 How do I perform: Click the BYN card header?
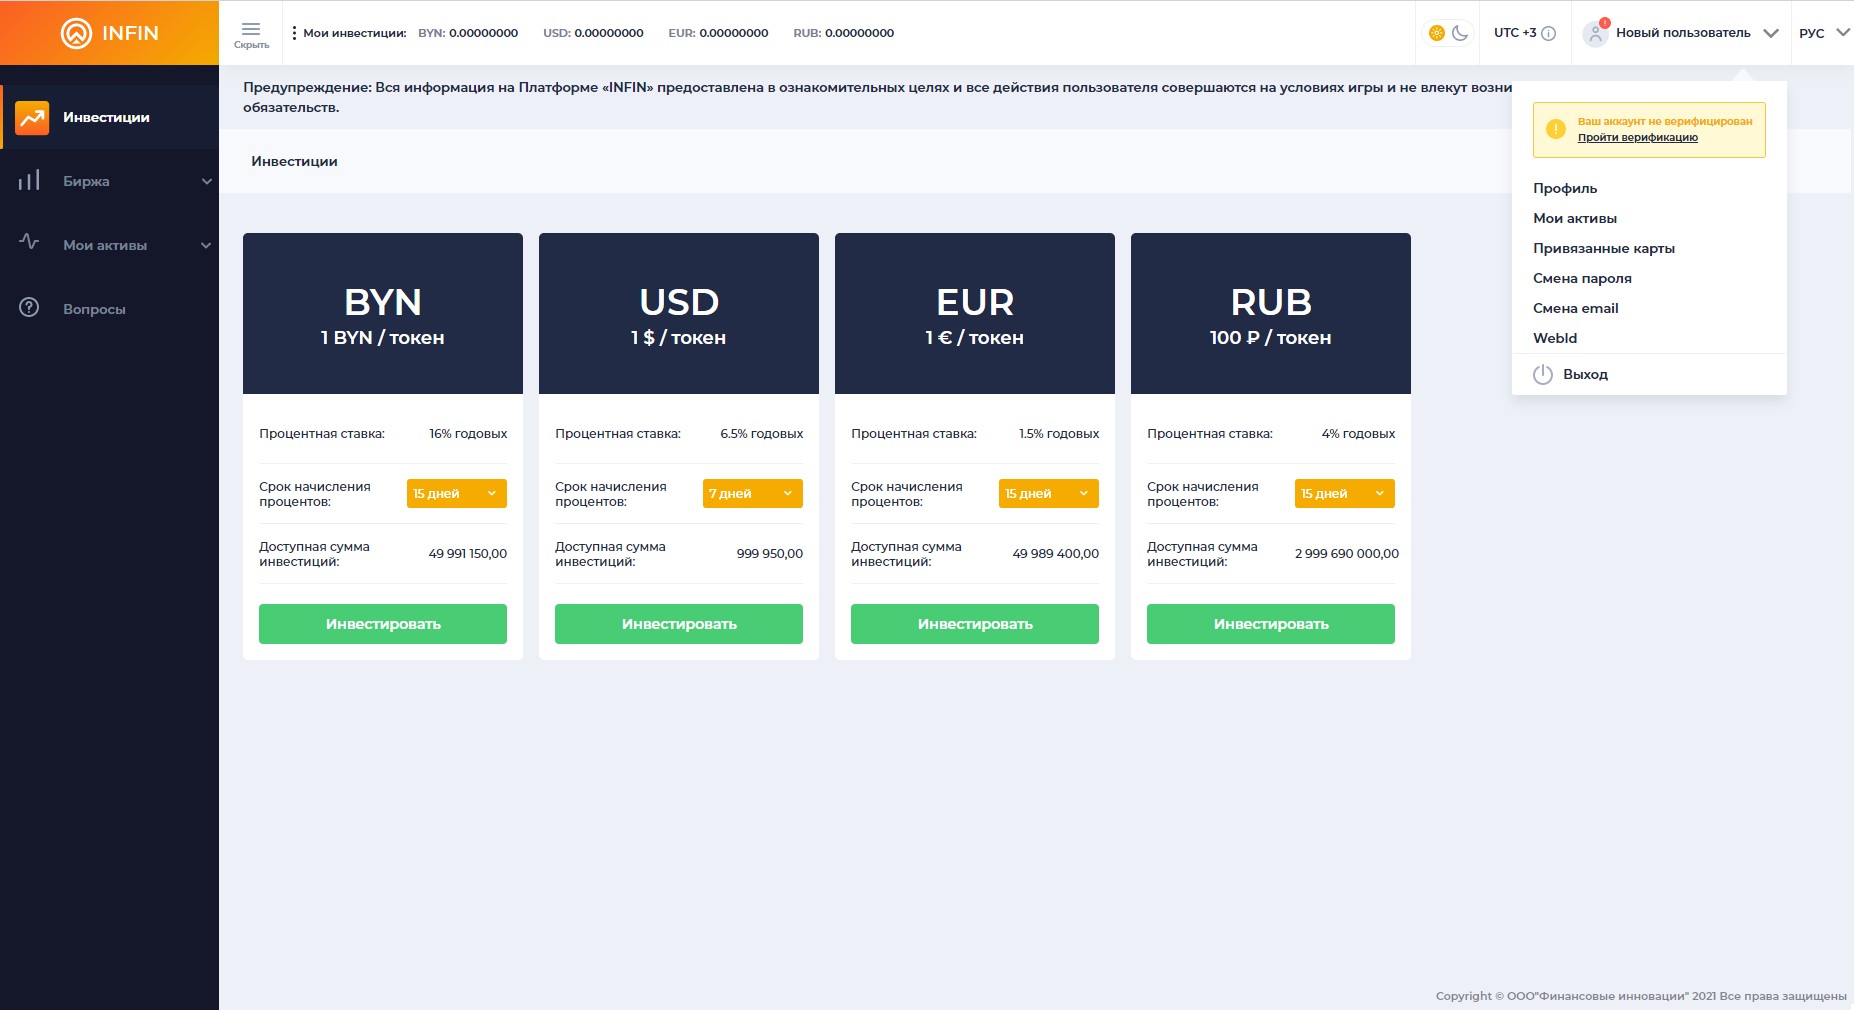[383, 314]
